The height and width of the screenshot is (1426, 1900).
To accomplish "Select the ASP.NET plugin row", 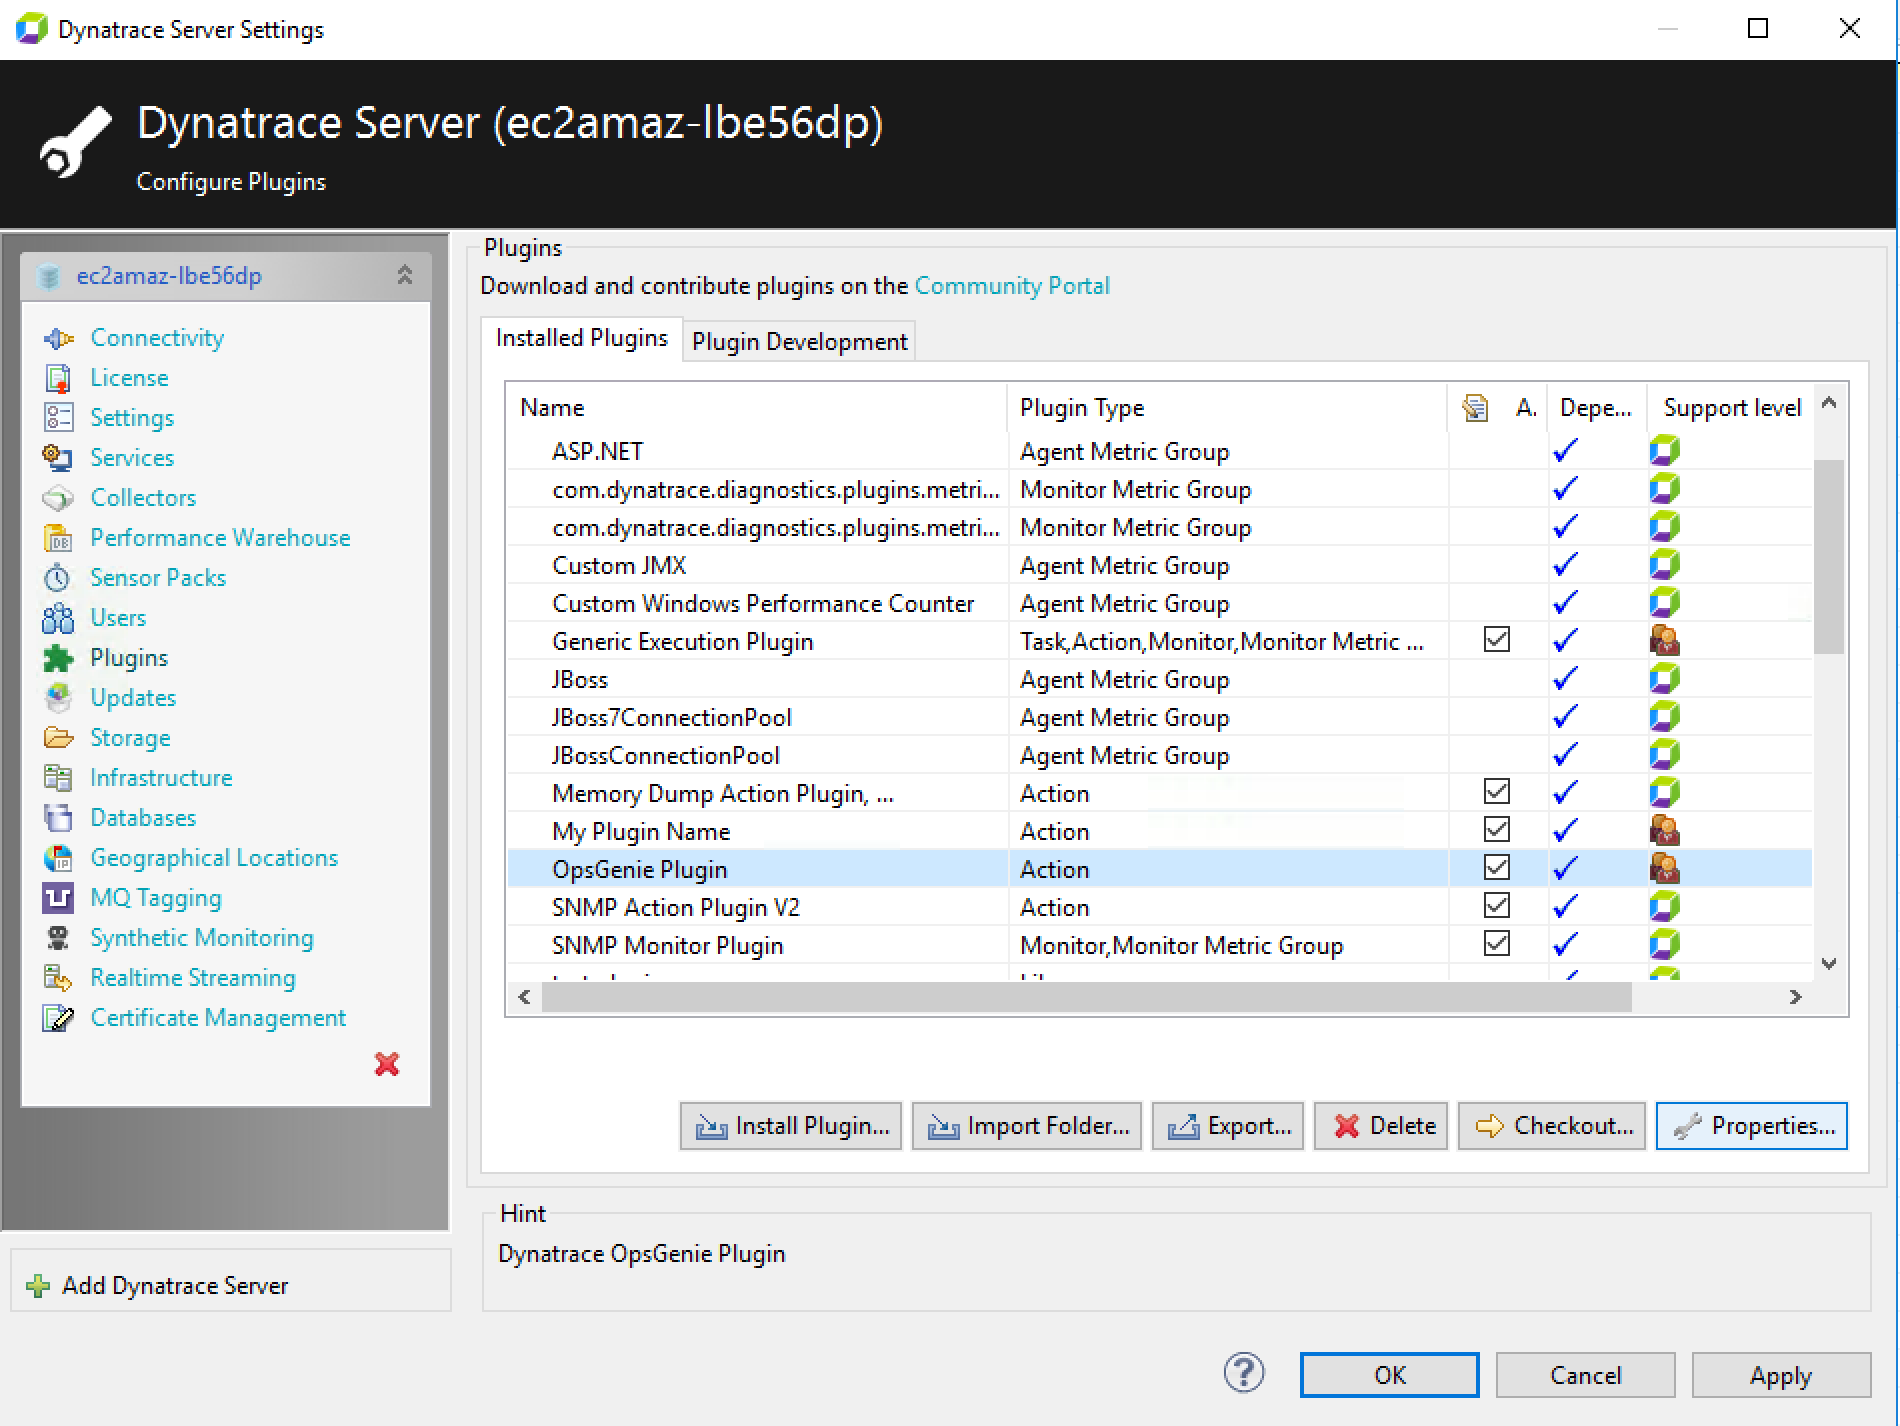I will pyautogui.click(x=1160, y=451).
